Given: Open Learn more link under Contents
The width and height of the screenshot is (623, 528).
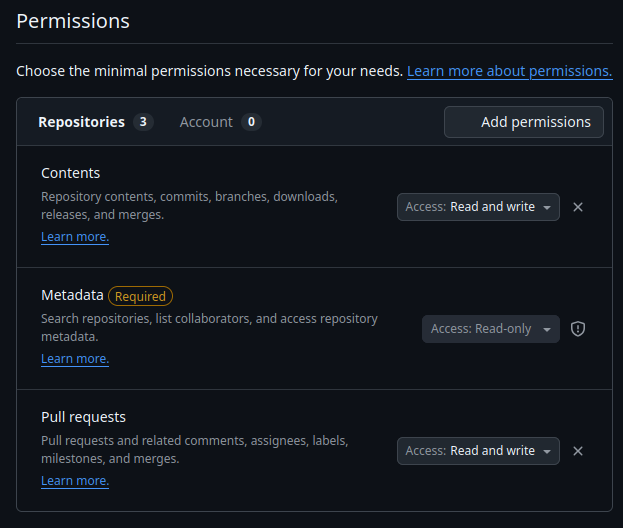Looking at the screenshot, I should coord(75,237).
